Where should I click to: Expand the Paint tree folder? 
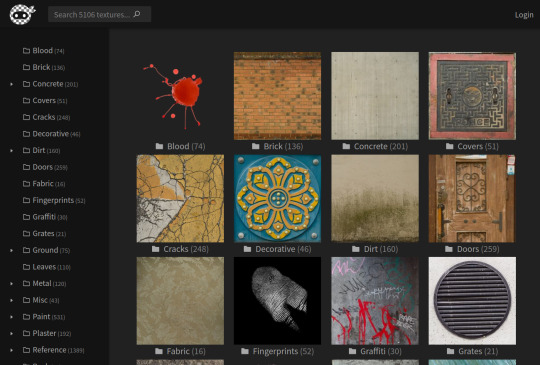(x=11, y=317)
